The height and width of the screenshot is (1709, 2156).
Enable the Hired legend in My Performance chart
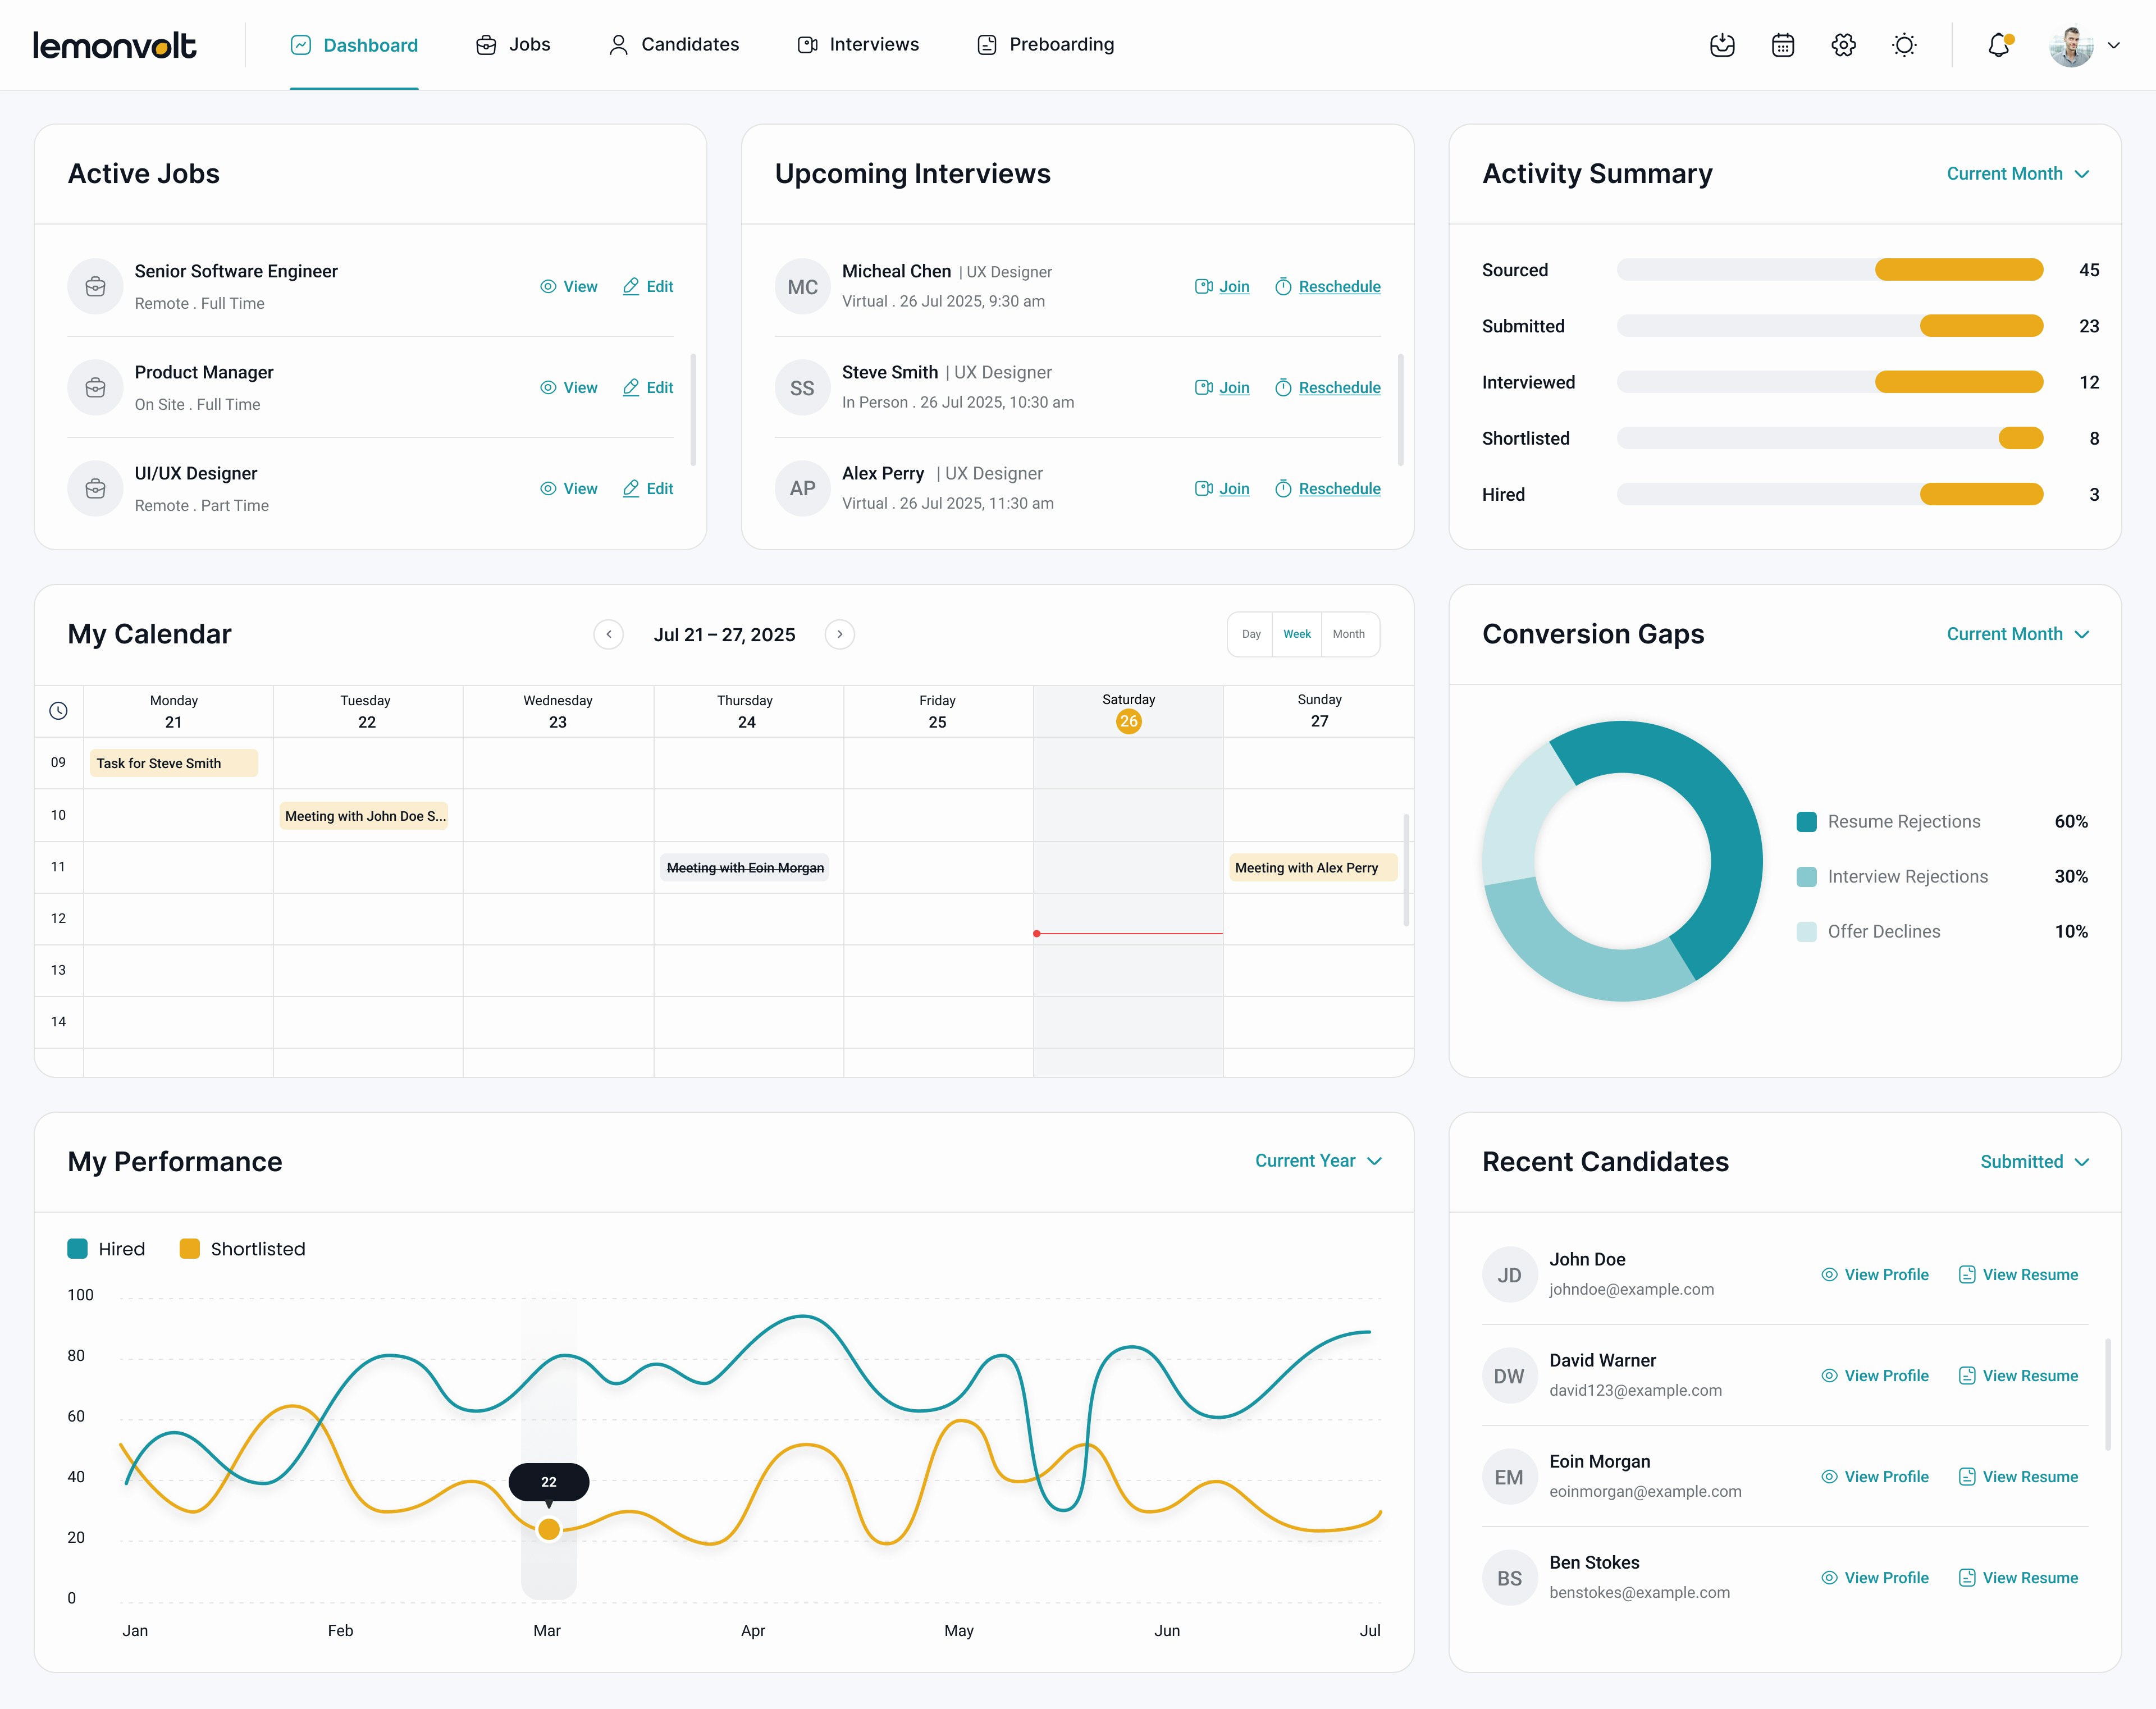point(106,1248)
